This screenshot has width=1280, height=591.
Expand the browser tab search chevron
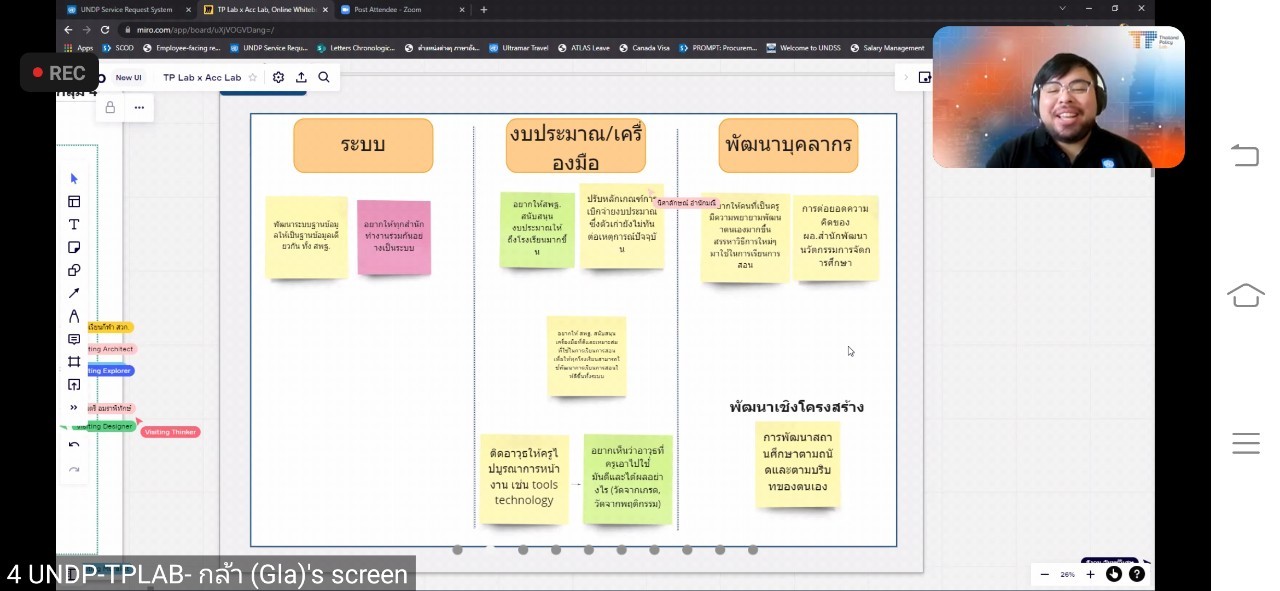point(1062,9)
